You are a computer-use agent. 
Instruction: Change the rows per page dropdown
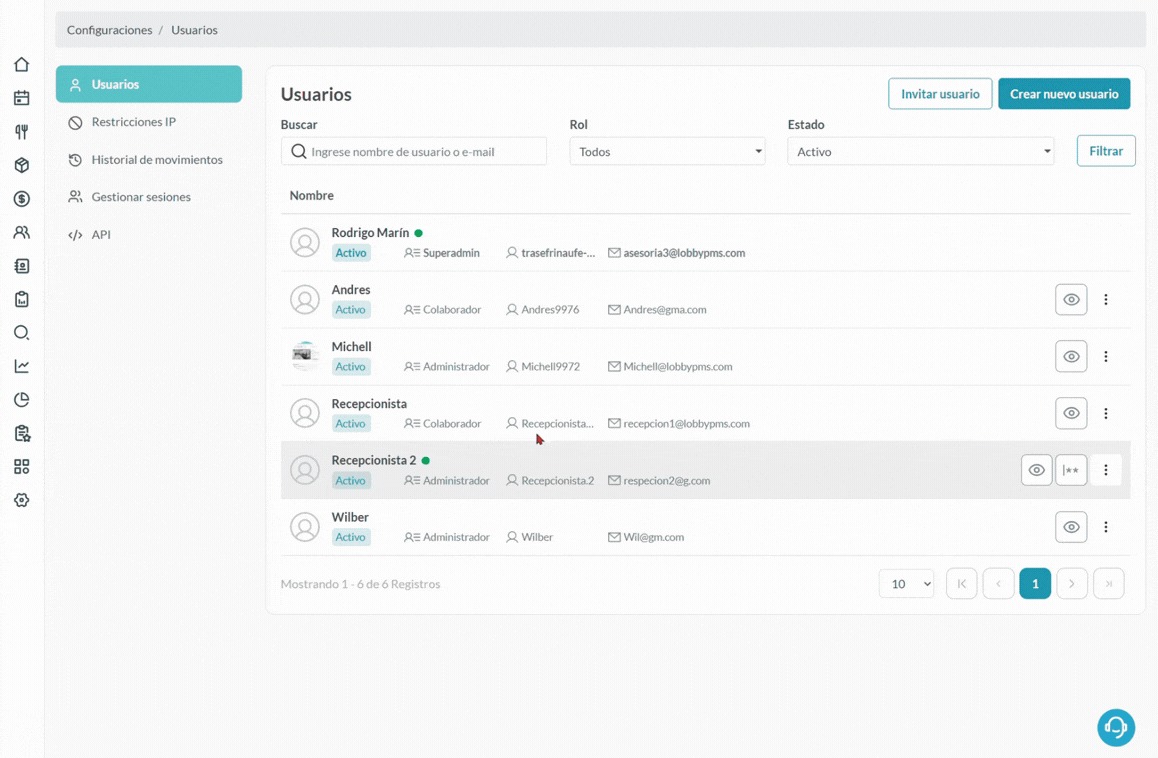tap(906, 584)
